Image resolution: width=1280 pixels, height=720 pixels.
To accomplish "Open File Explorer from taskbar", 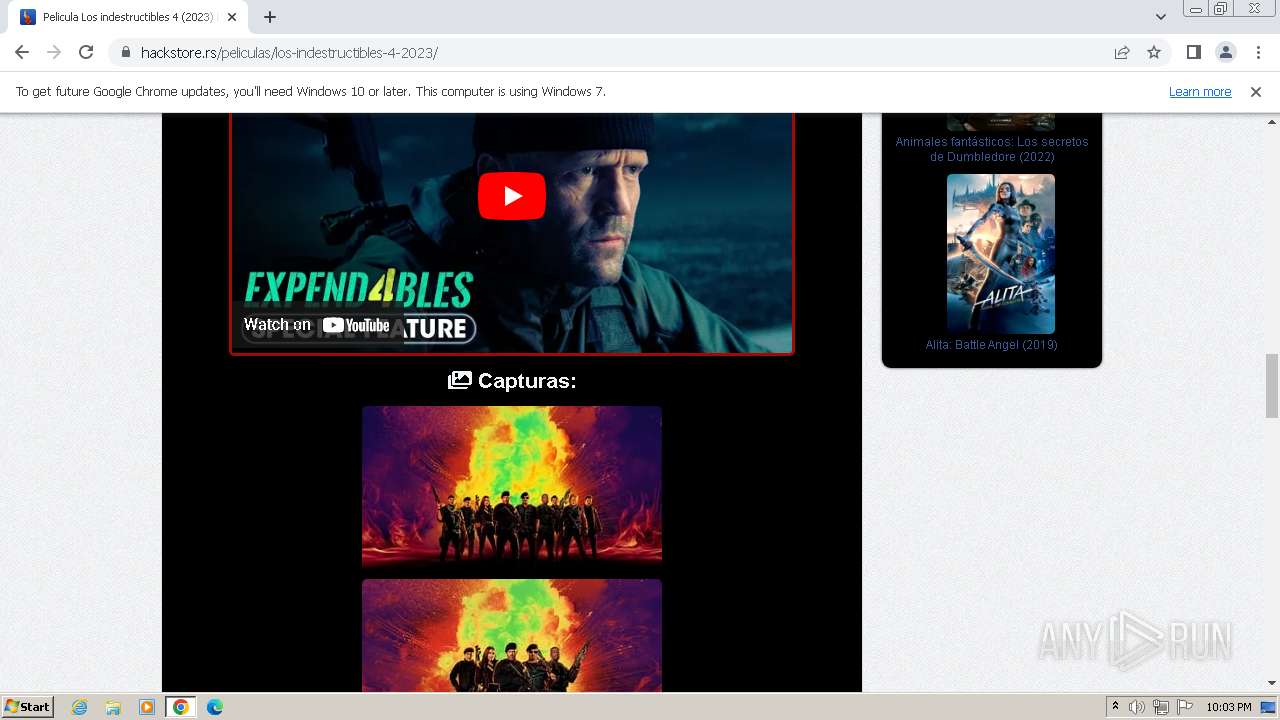I will 113,707.
